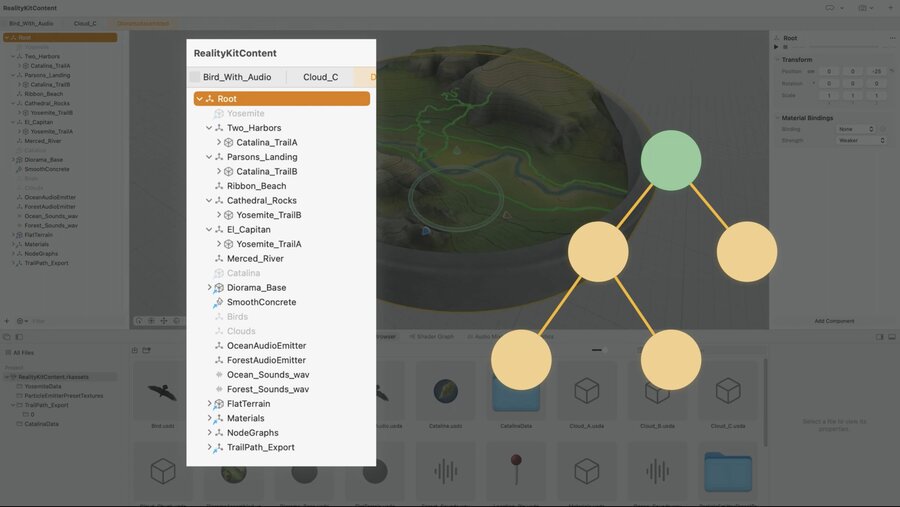Click the dimmed Catalina entity icon, enlarged panel
Viewport: 900px width, 507px height.
pos(219,273)
